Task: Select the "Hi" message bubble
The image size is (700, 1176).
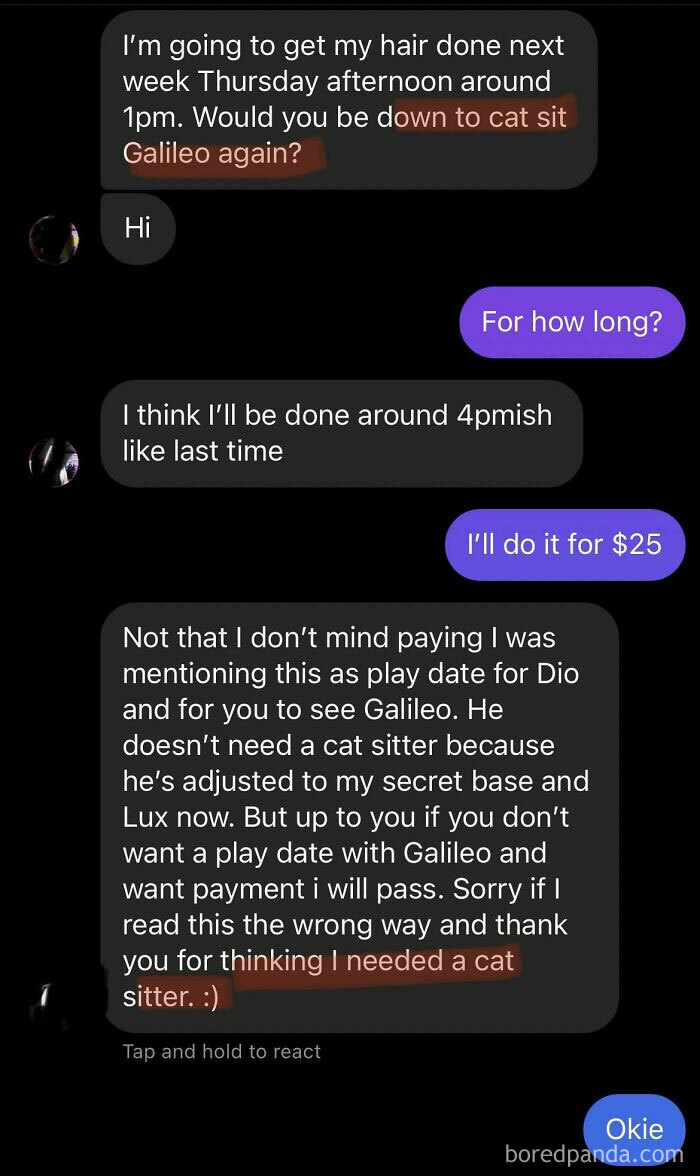Action: click(x=138, y=228)
